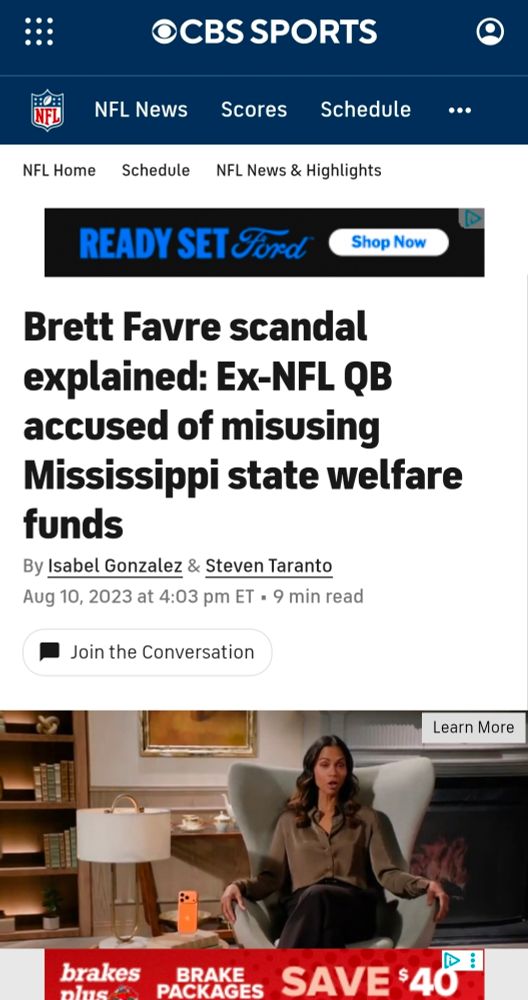The image size is (528, 1000).
Task: Tap the speech bubble comment icon
Action: tap(50, 652)
